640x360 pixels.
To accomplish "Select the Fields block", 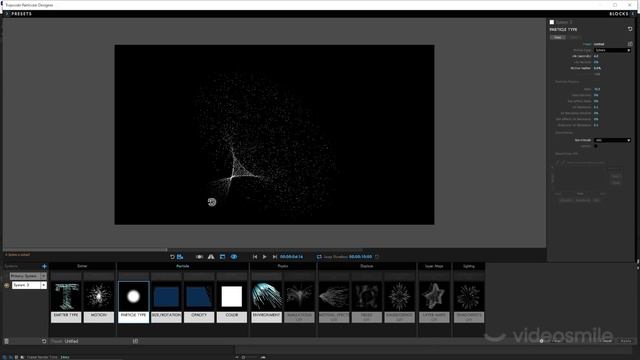I will (x=367, y=302).
